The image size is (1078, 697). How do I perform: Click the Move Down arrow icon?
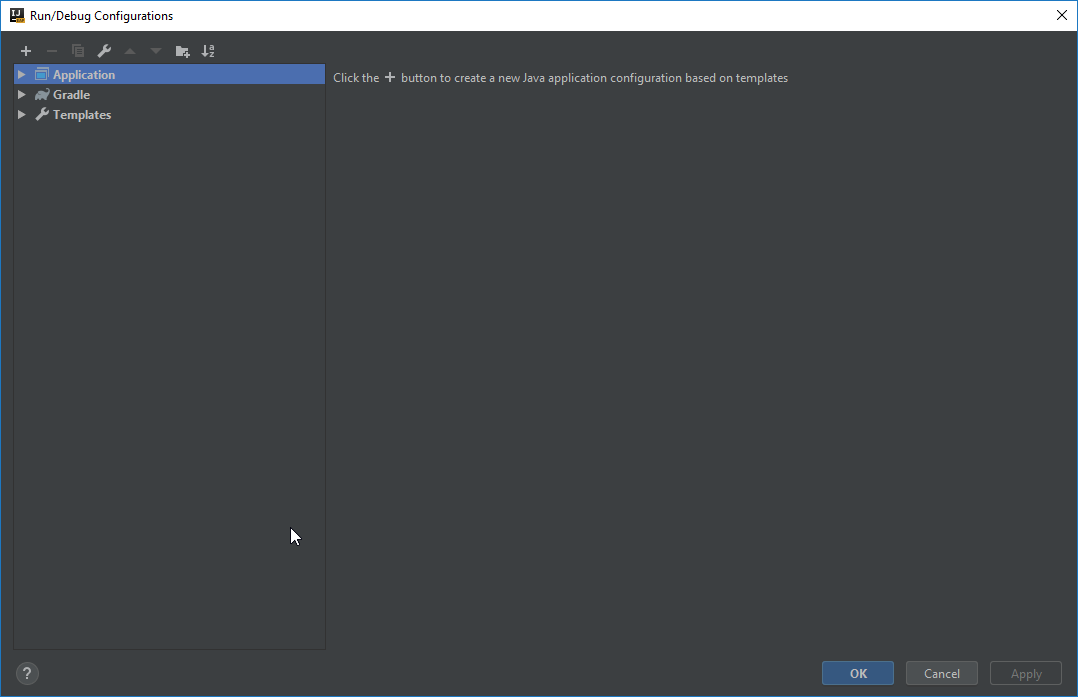point(156,51)
